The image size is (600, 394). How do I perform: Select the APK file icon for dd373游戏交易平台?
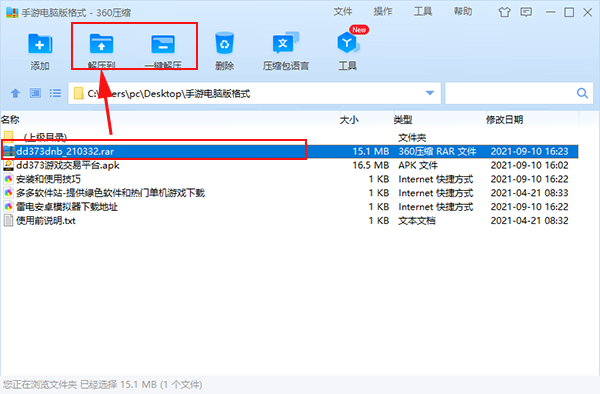pos(8,165)
